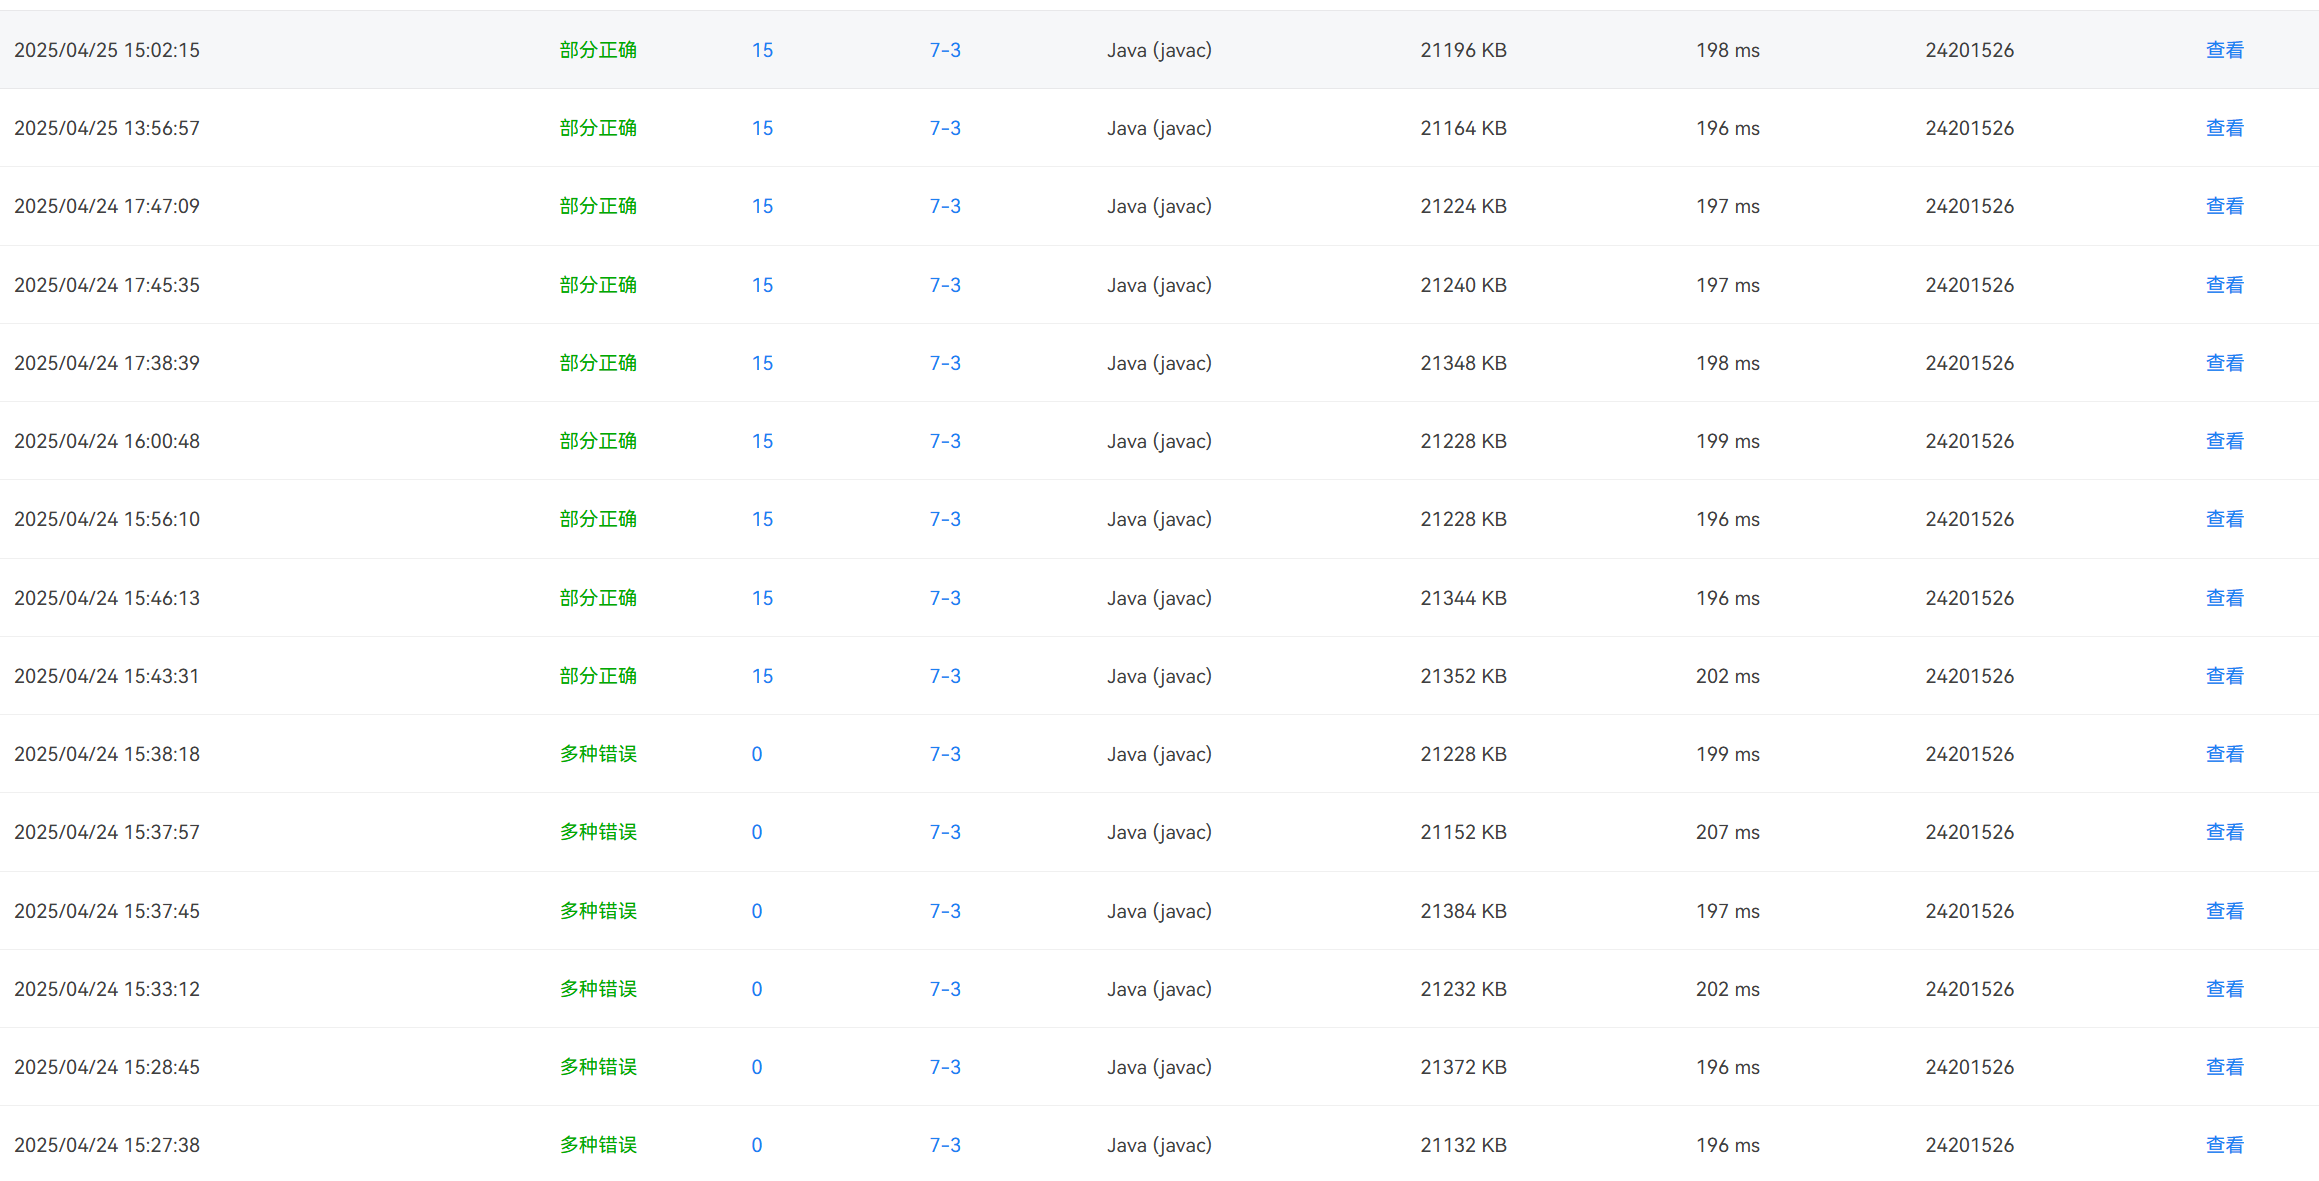Click score 15 in the 15:43:31 row

click(762, 676)
